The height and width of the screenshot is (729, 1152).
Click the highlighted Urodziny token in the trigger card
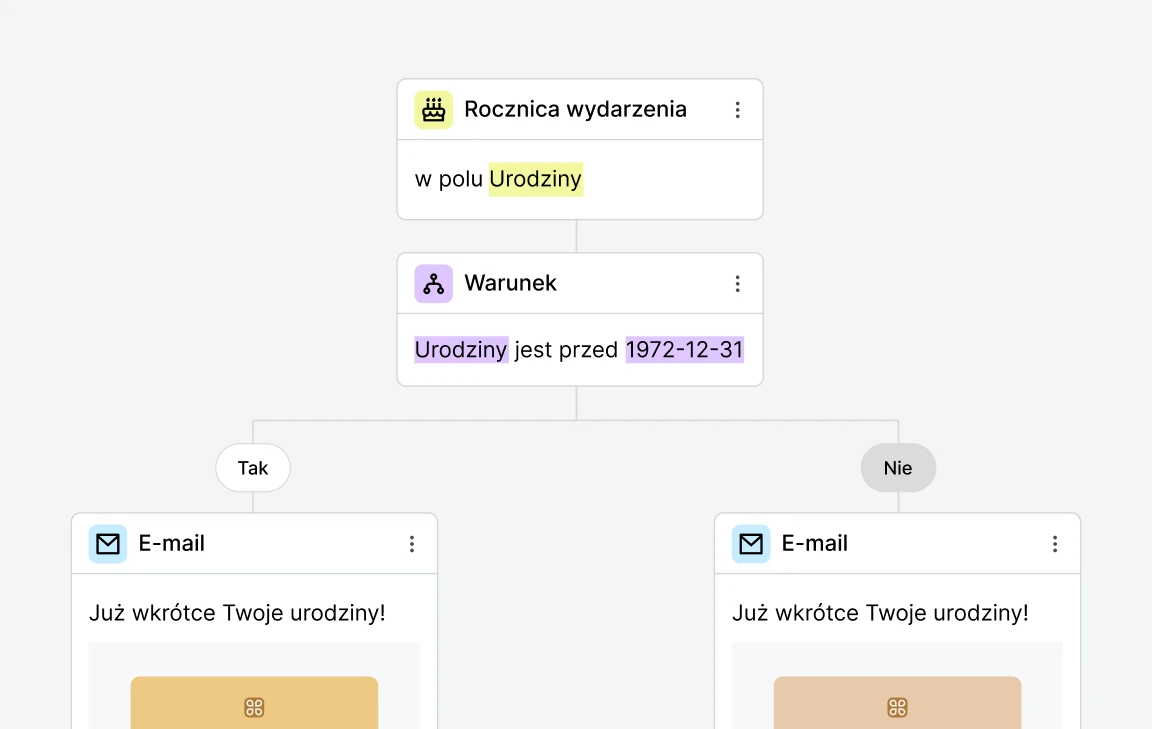pos(536,179)
